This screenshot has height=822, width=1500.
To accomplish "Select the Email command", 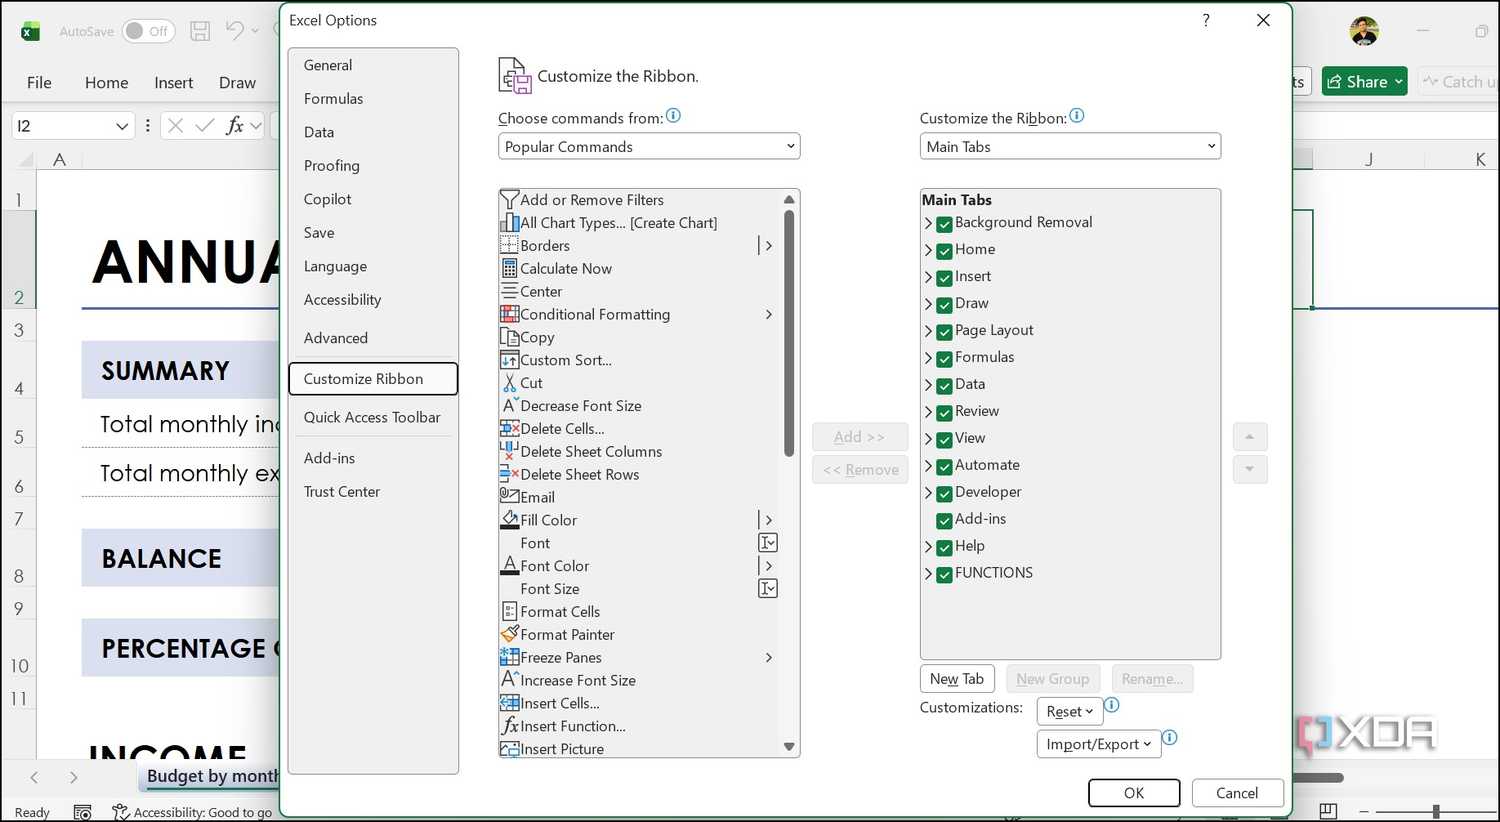I will point(640,498).
